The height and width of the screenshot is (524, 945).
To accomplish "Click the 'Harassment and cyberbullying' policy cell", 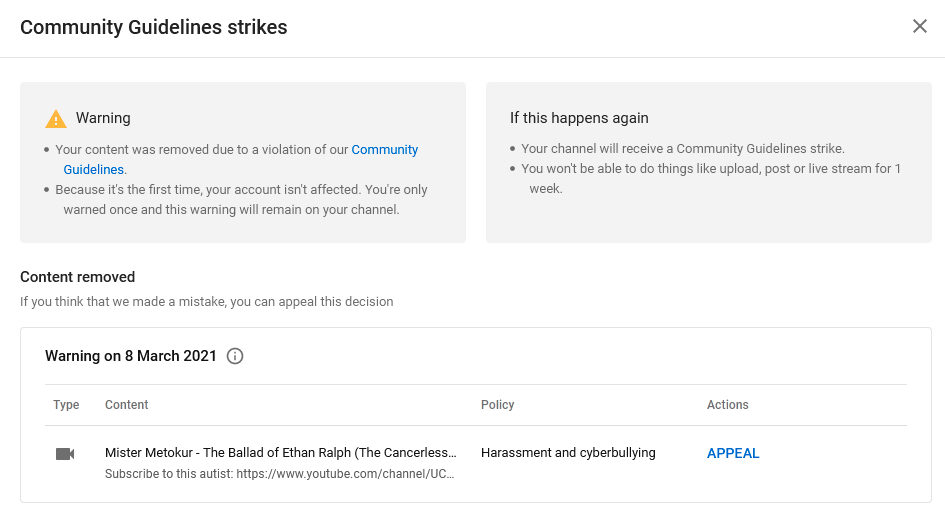I will 568,453.
